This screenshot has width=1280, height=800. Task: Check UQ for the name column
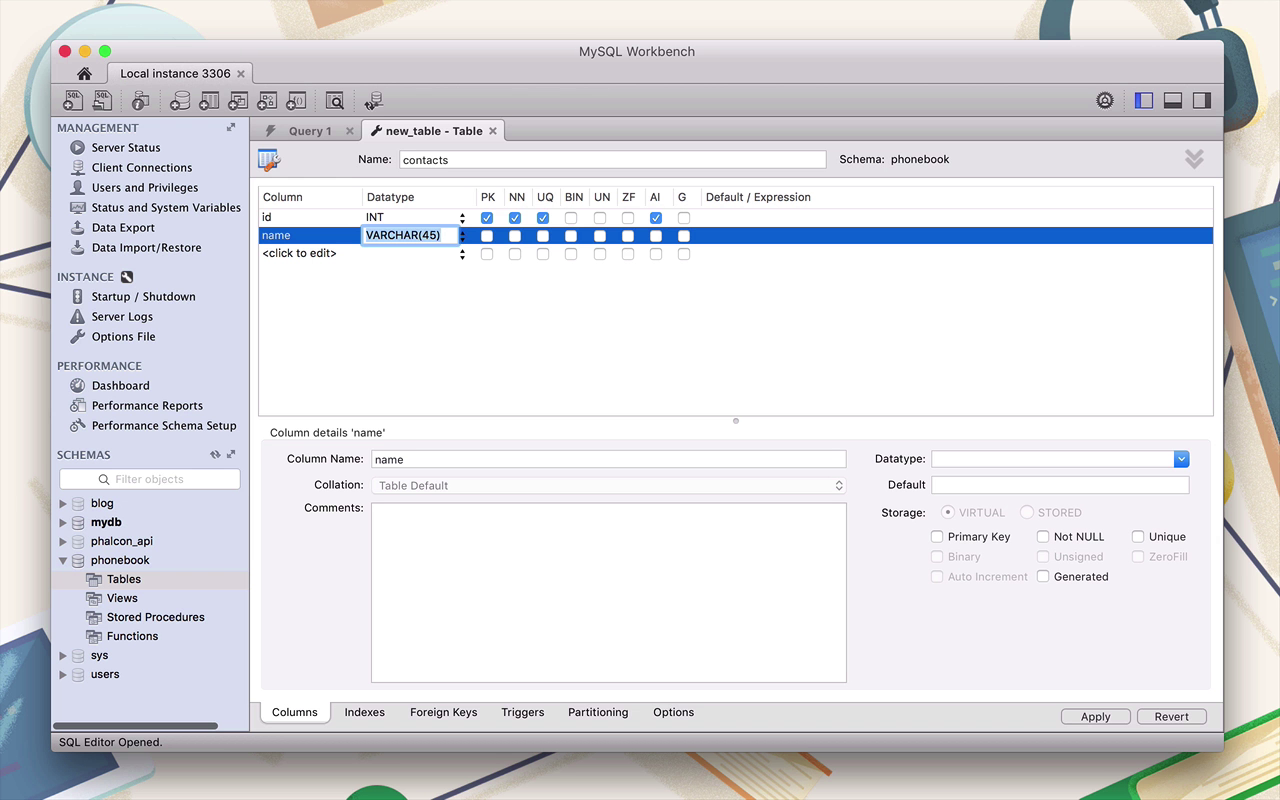[x=543, y=236]
